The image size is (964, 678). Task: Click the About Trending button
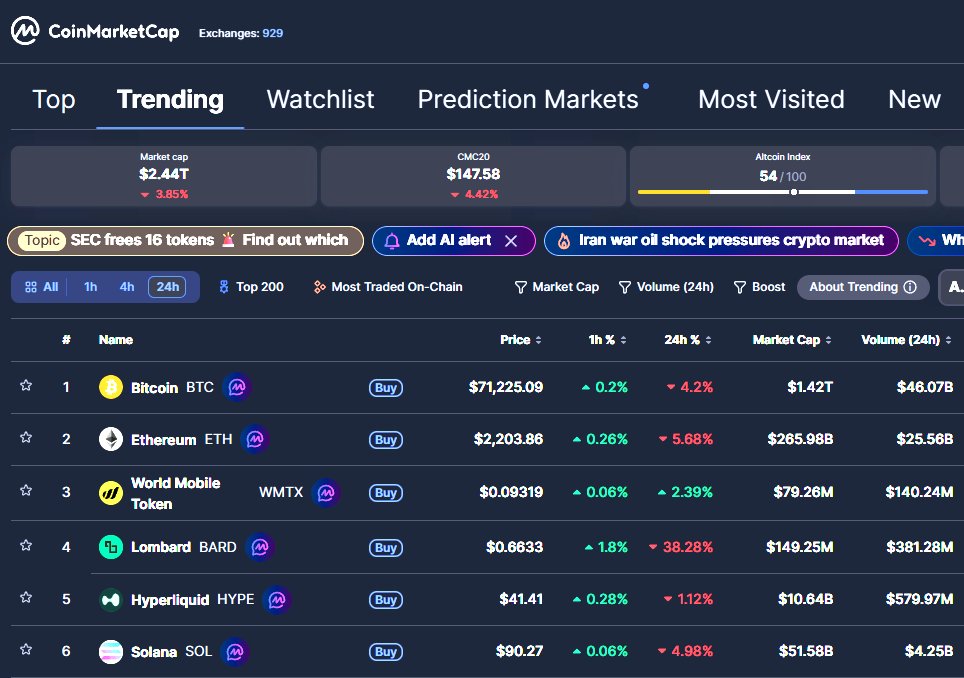[863, 287]
